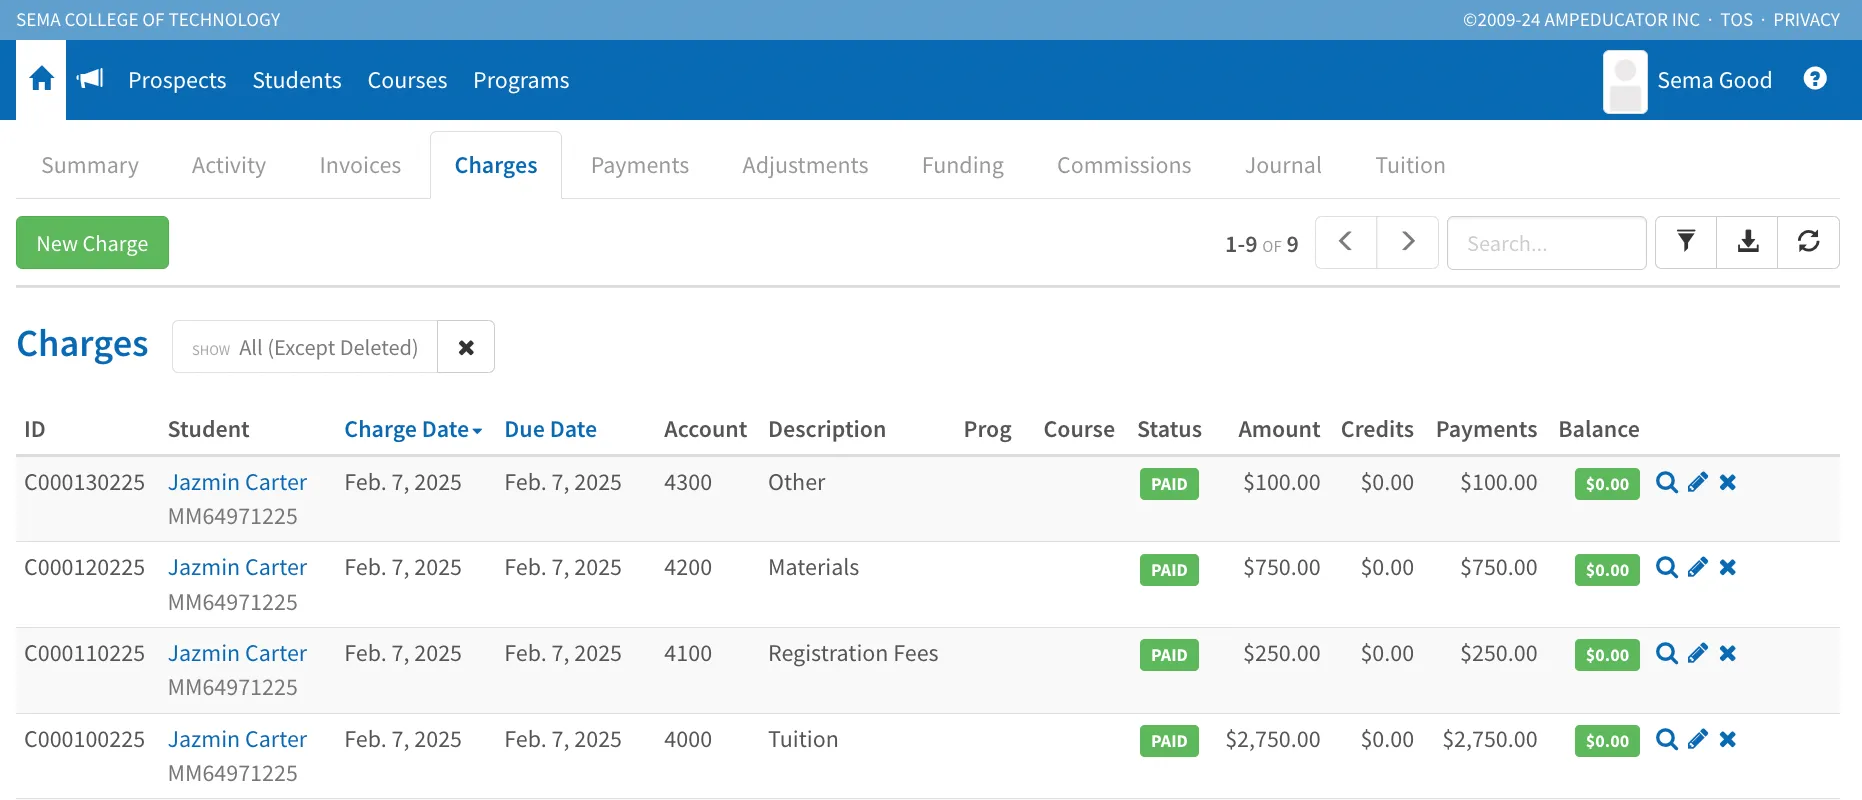Viewport: 1862px width, 800px height.
Task: Go to previous page of charges
Action: pos(1346,243)
